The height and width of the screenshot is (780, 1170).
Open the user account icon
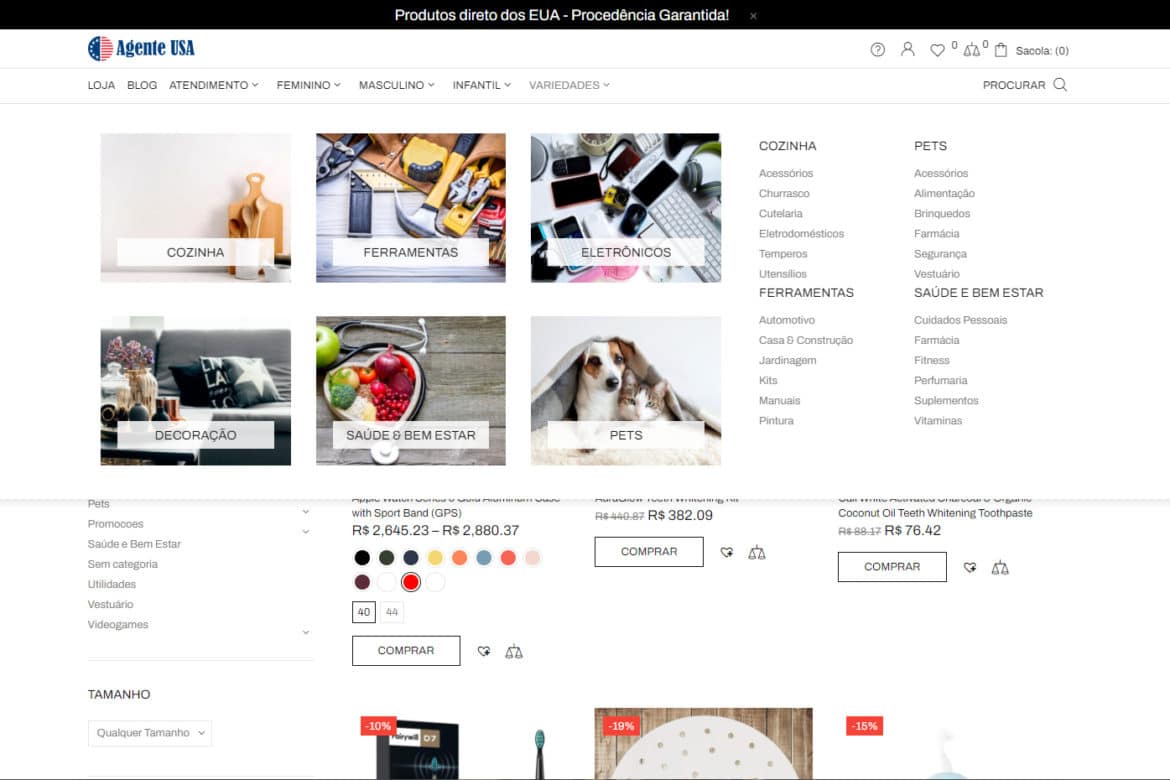907,50
